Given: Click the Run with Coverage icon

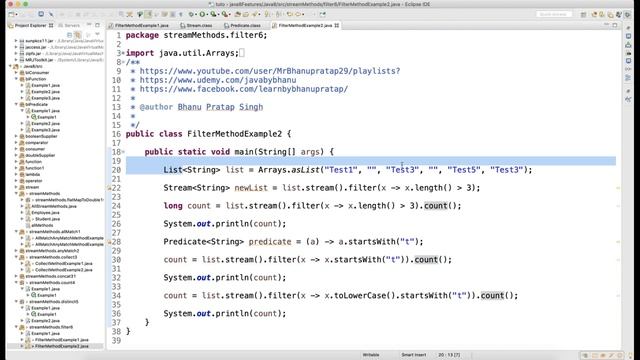Looking at the screenshot, I should click(213, 14).
